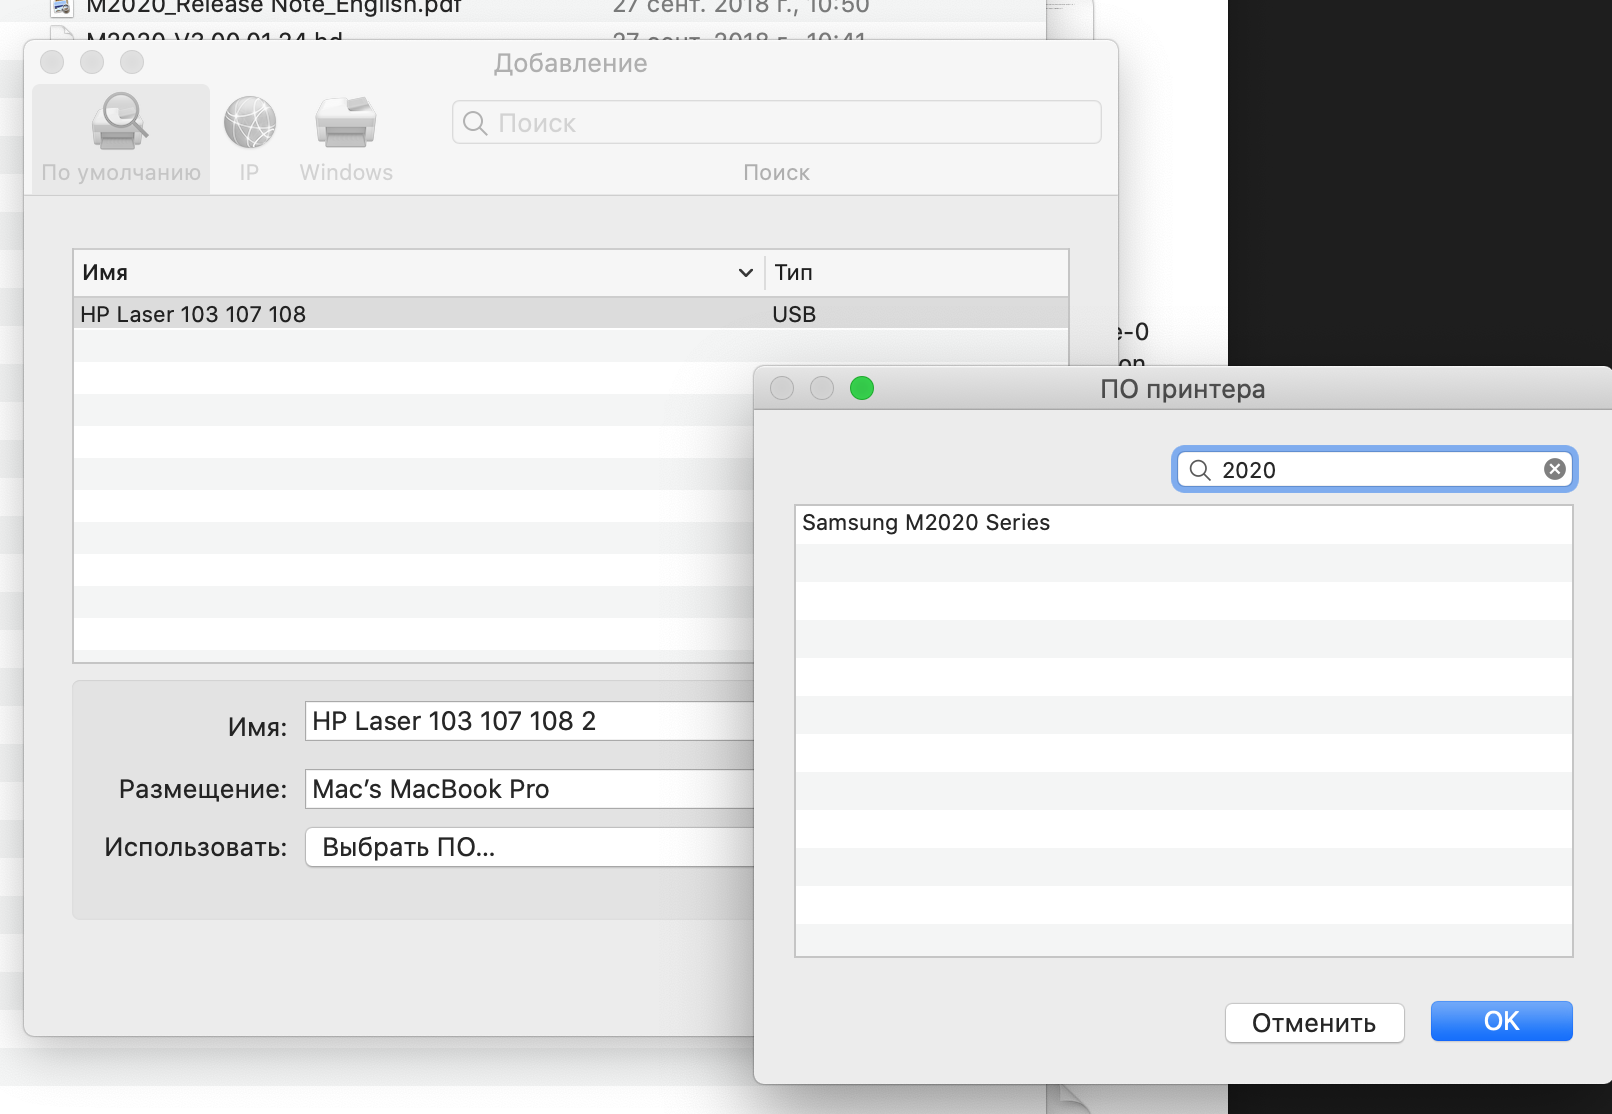Focus the Имя printer name field
This screenshot has height=1114, width=1612.
530,721
